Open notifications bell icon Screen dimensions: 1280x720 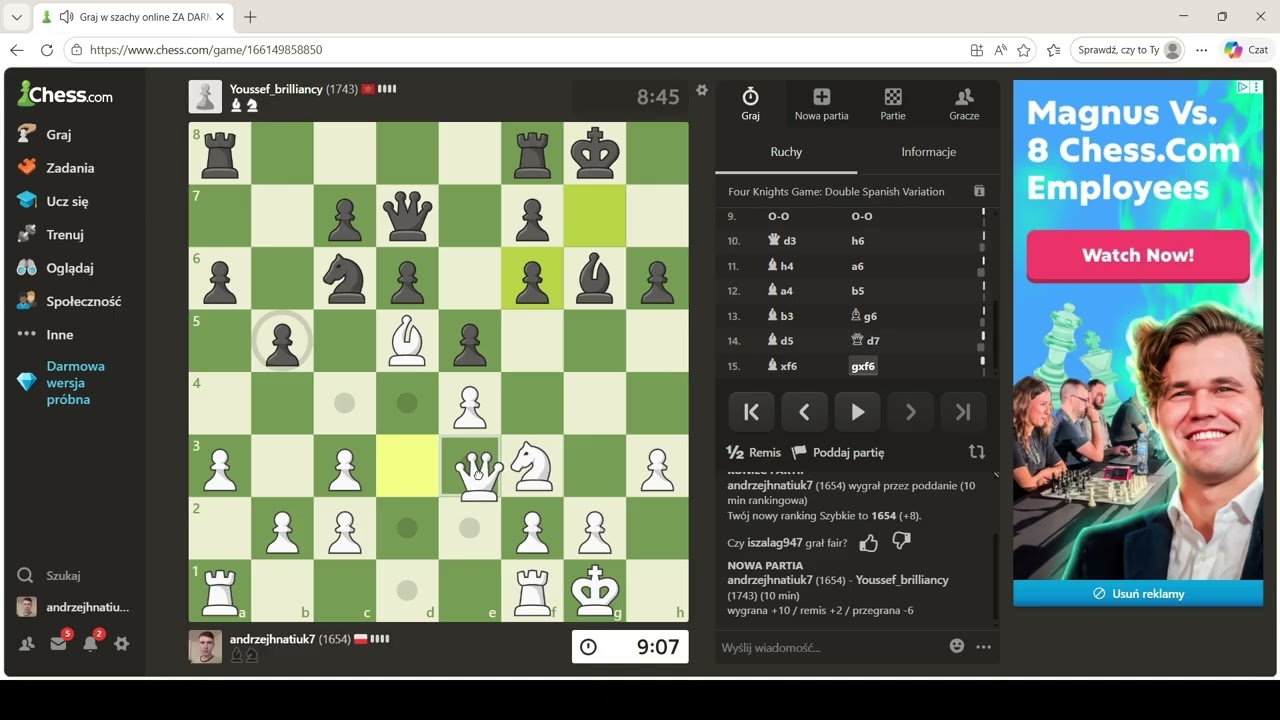91,644
